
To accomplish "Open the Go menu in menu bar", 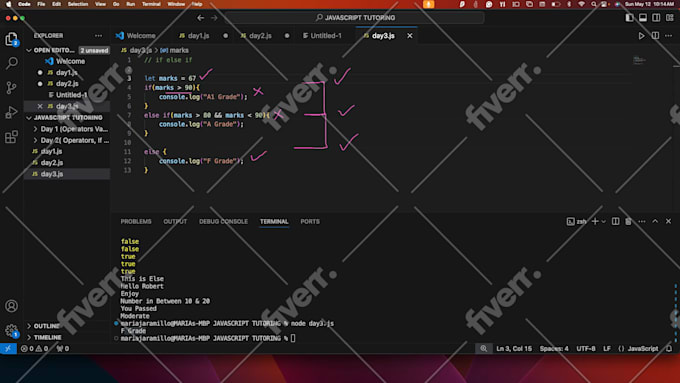I will click(116, 4).
